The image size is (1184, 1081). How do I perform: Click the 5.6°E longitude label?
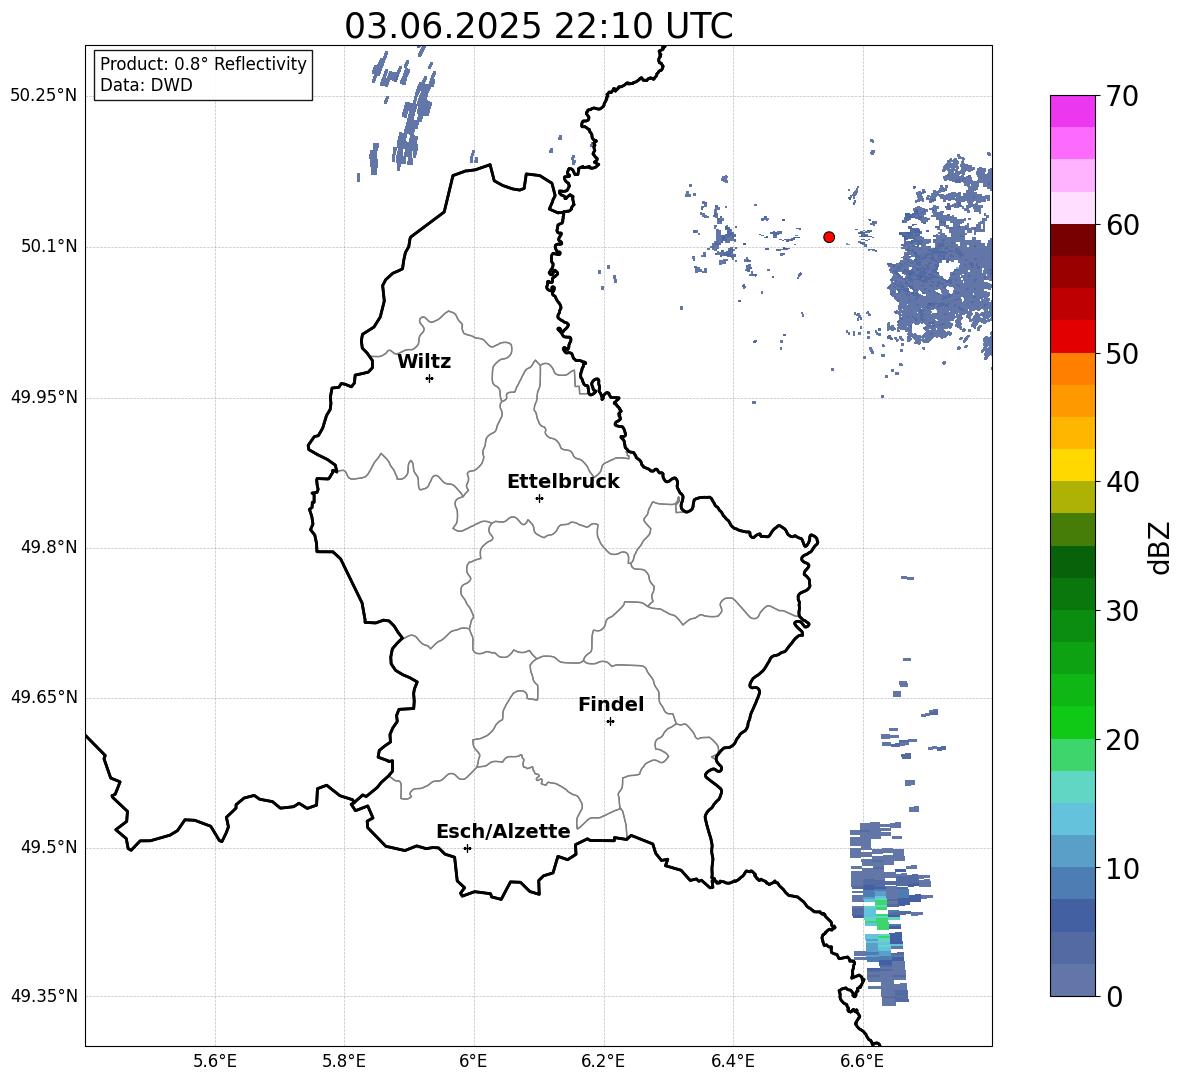coord(215,1061)
